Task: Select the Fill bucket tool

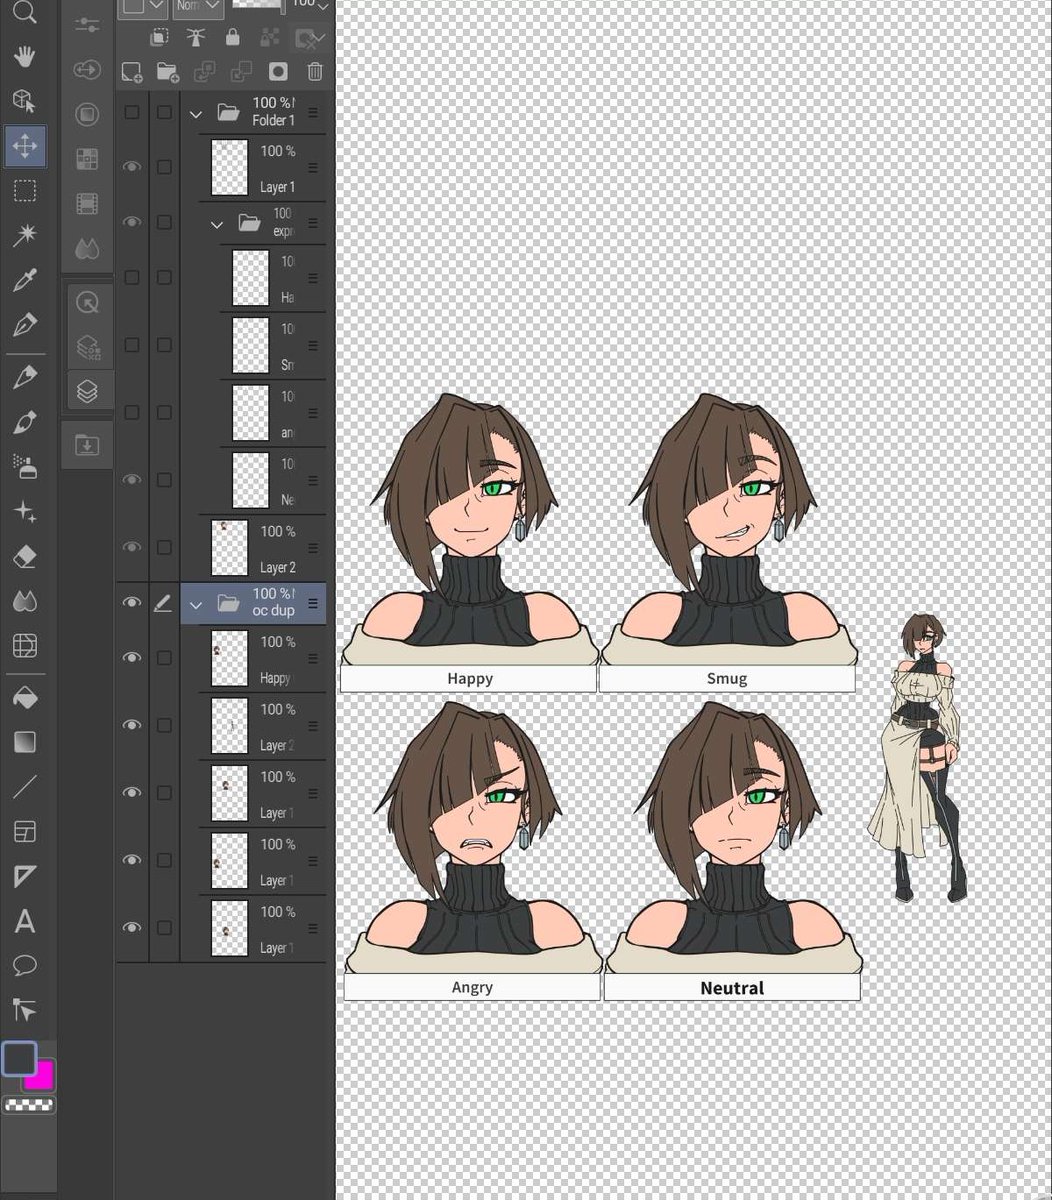Action: [24, 697]
